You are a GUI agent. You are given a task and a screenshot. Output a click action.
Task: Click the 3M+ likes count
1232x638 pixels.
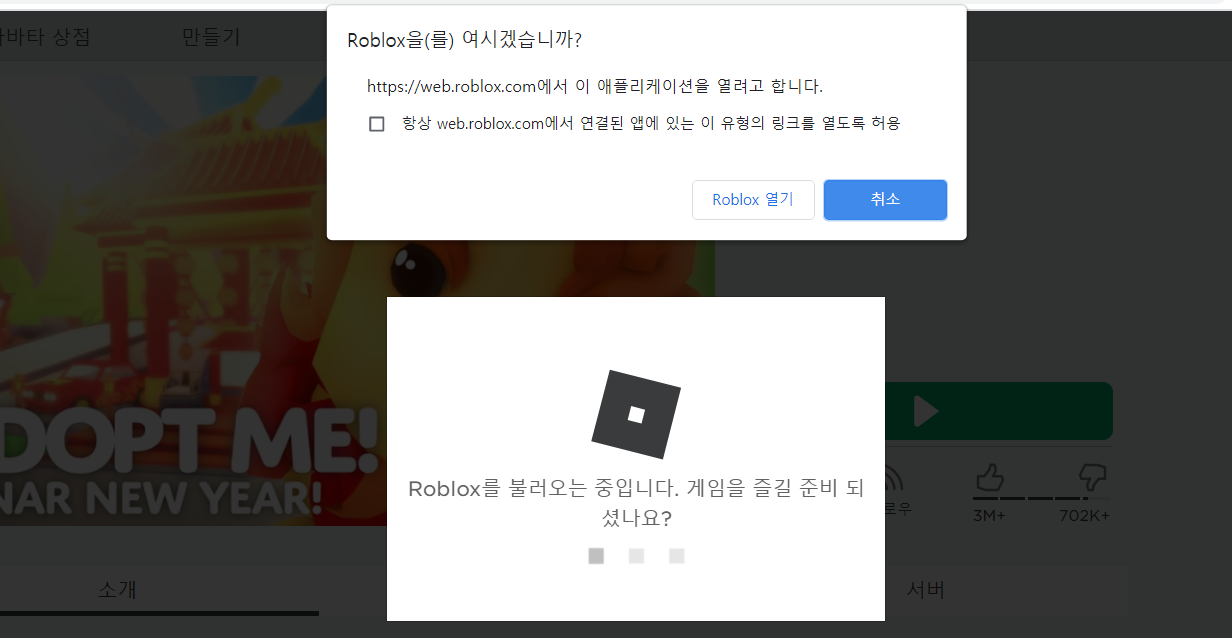[x=989, y=516]
